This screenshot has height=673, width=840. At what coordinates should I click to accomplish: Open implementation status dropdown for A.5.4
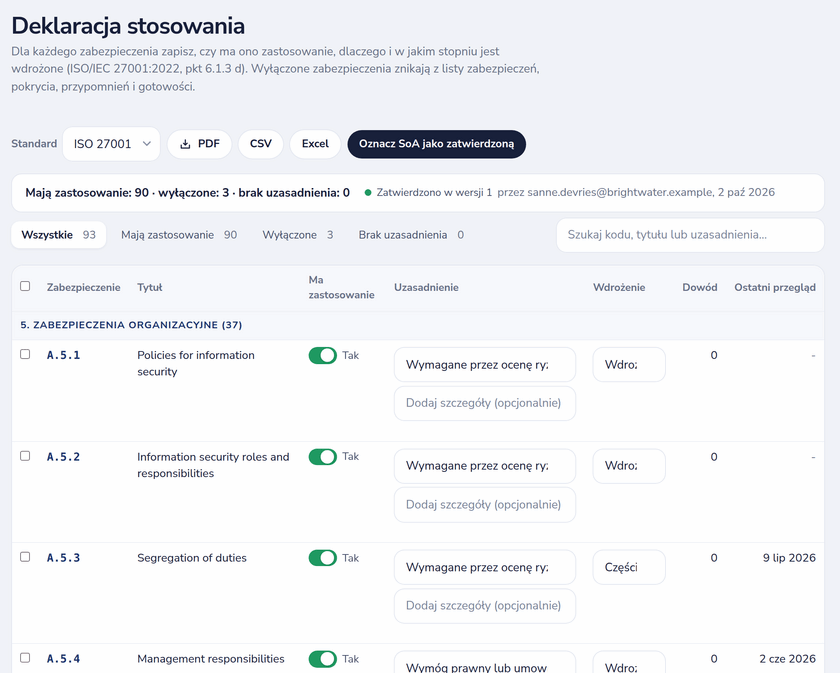pos(629,662)
